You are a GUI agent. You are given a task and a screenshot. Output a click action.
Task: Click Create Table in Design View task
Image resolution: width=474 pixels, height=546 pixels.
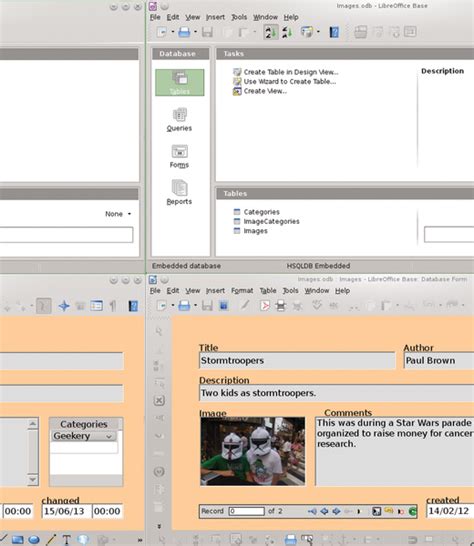tap(291, 72)
